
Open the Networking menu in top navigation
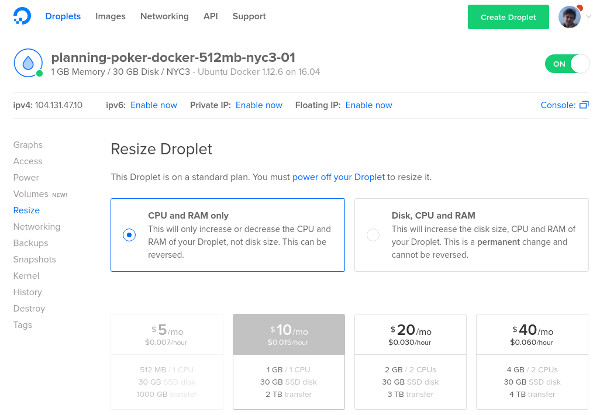(164, 16)
